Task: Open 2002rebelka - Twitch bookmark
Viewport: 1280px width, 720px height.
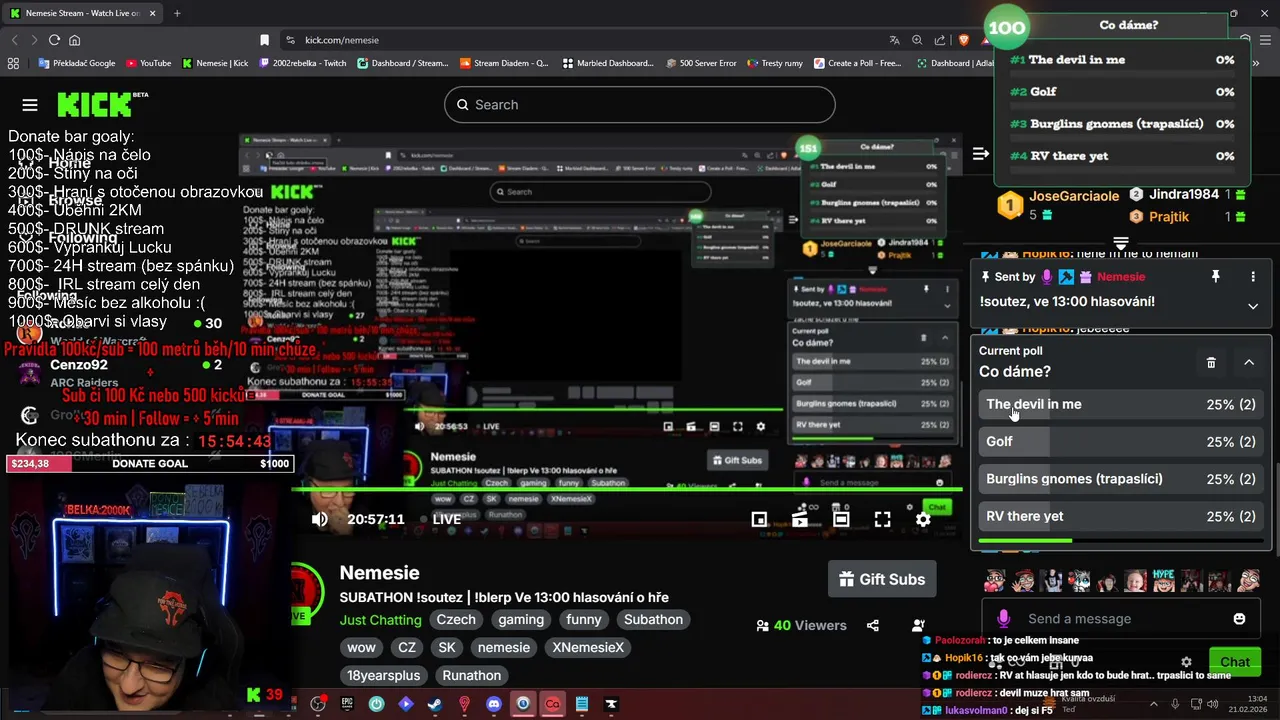Action: coord(302,63)
